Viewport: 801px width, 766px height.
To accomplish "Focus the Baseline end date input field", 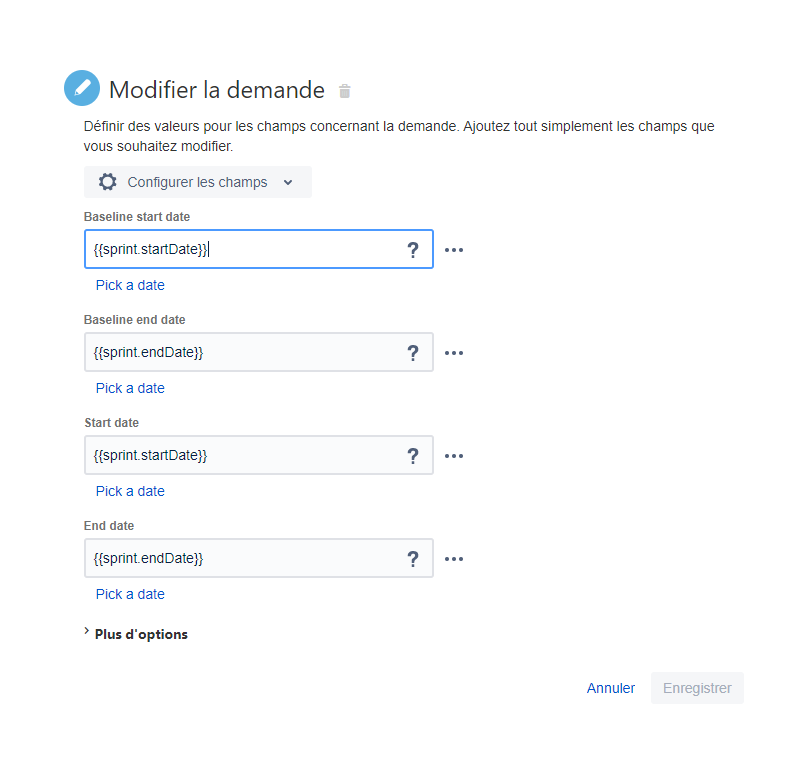I will 258,352.
